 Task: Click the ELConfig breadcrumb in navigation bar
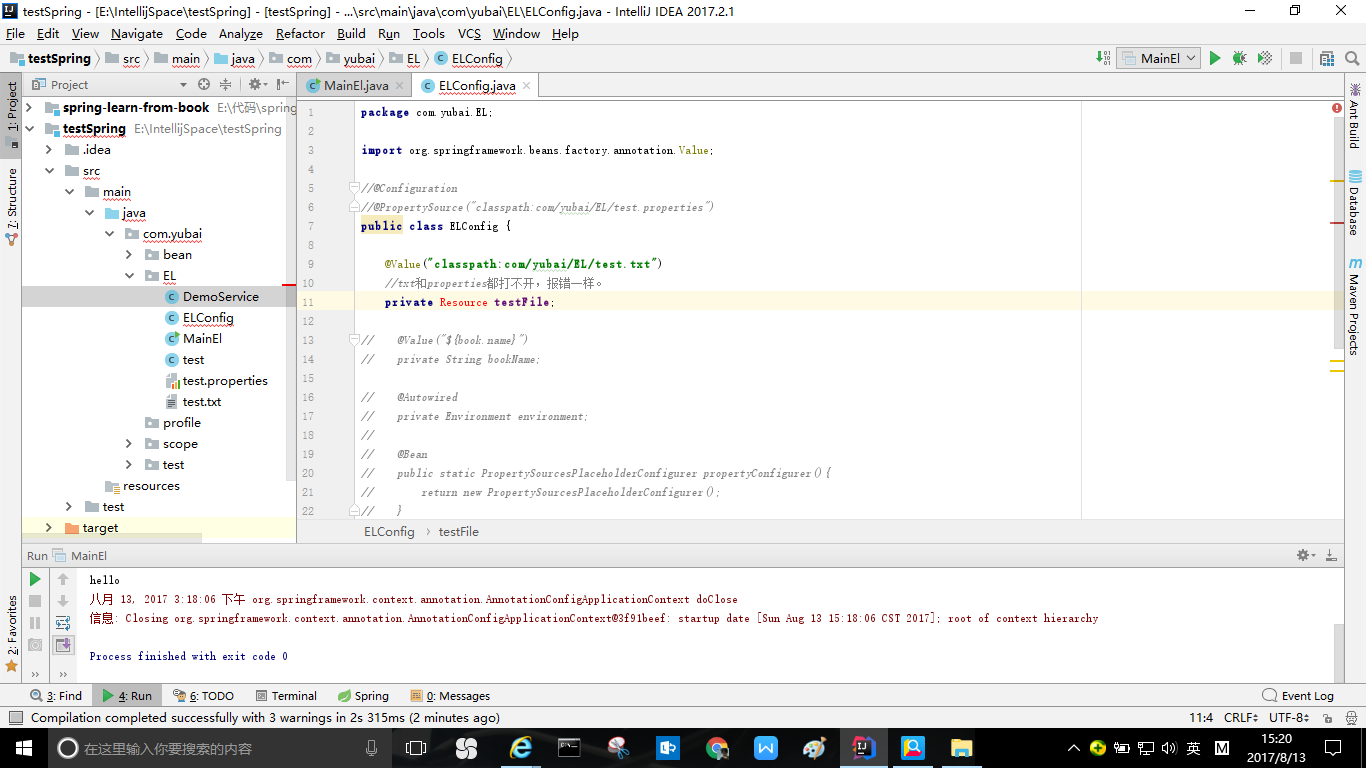tap(469, 59)
